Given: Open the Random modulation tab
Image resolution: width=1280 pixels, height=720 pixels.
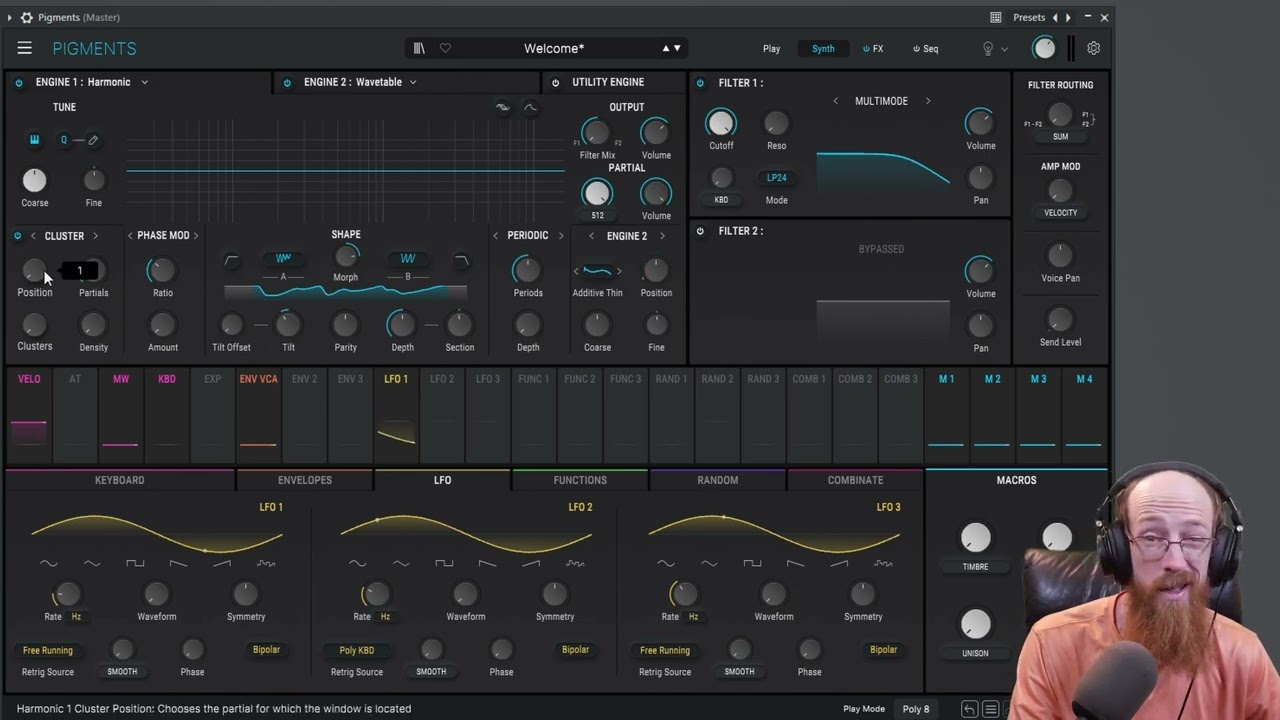Looking at the screenshot, I should point(718,480).
